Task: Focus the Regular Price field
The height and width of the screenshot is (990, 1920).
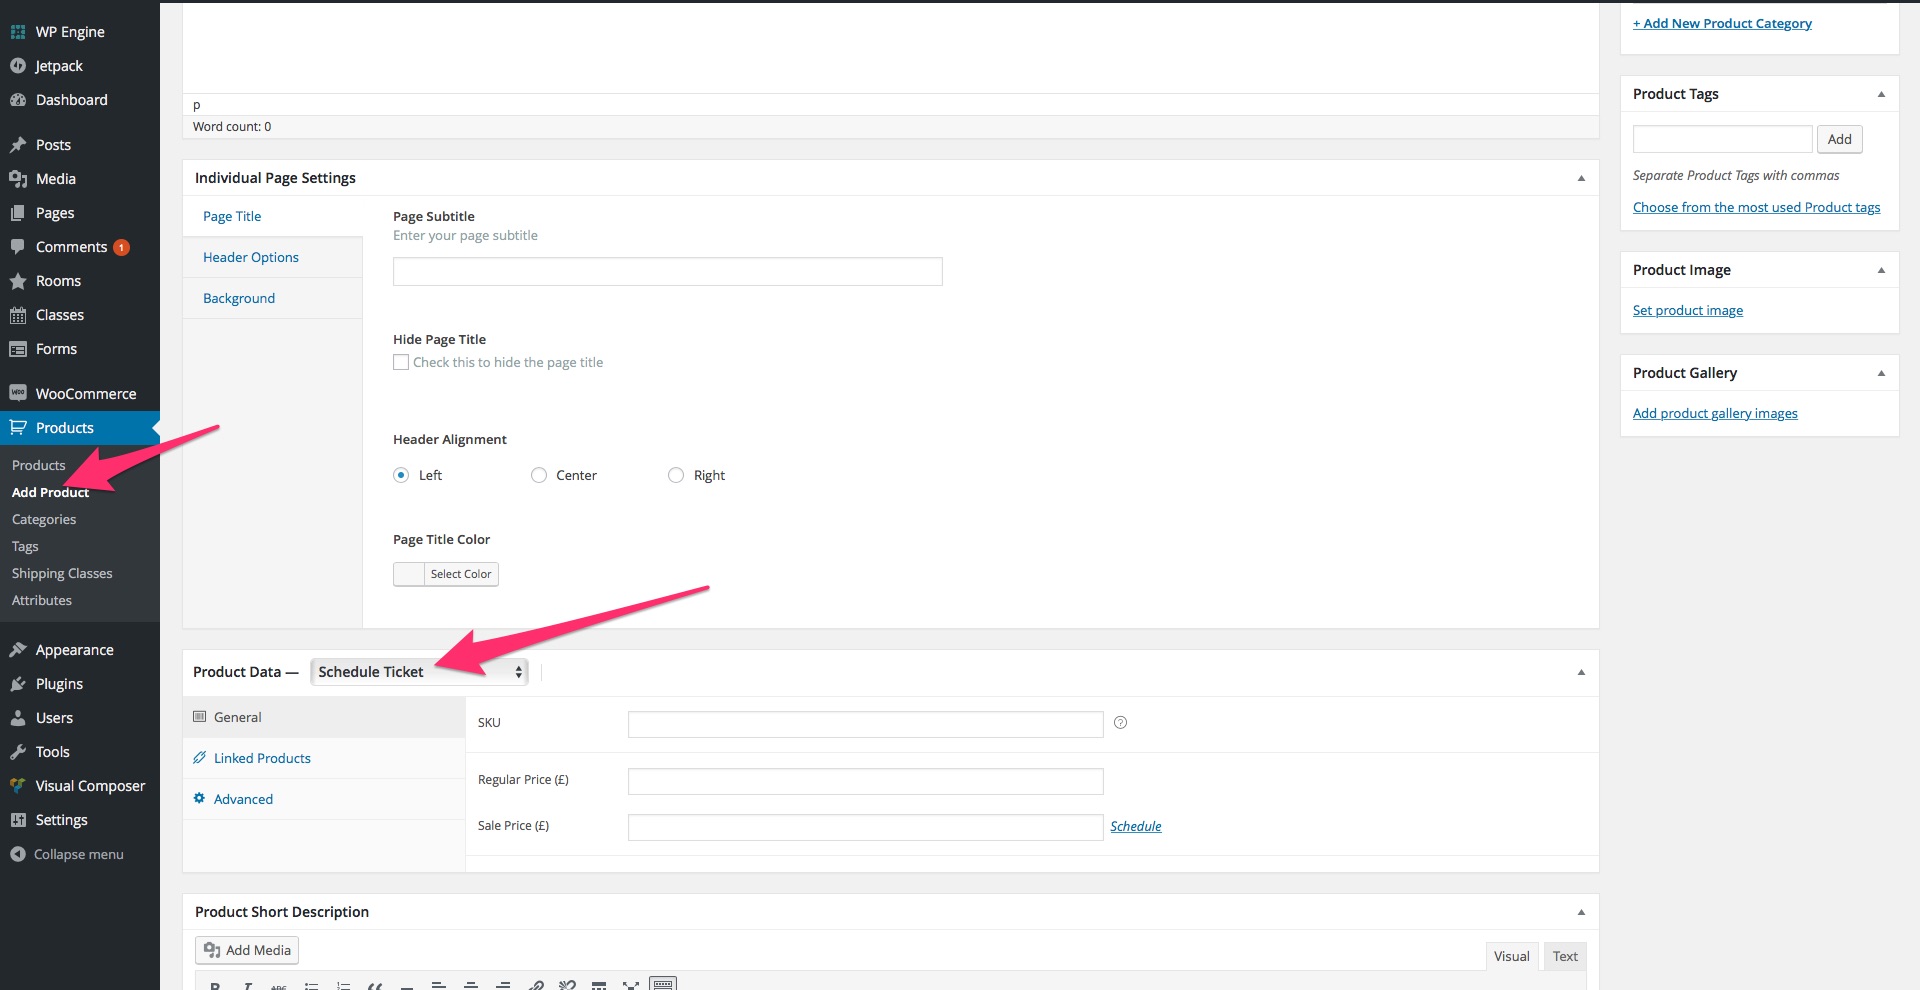Action: pos(865,781)
